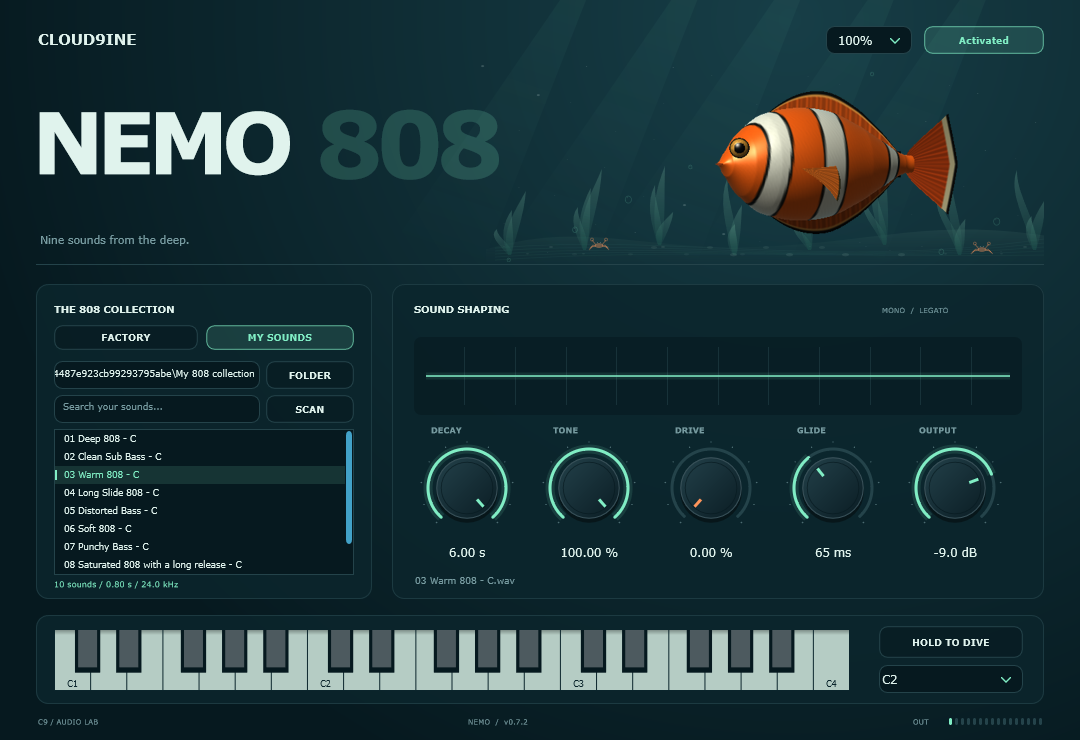Viewport: 1080px width, 740px height.
Task: Click the My 808 collection folder path field
Action: [x=157, y=375]
